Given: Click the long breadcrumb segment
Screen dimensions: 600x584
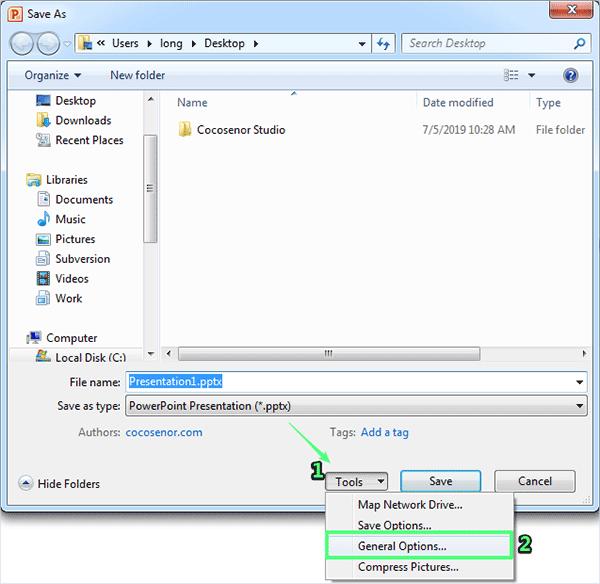Looking at the screenshot, I should coord(171,43).
